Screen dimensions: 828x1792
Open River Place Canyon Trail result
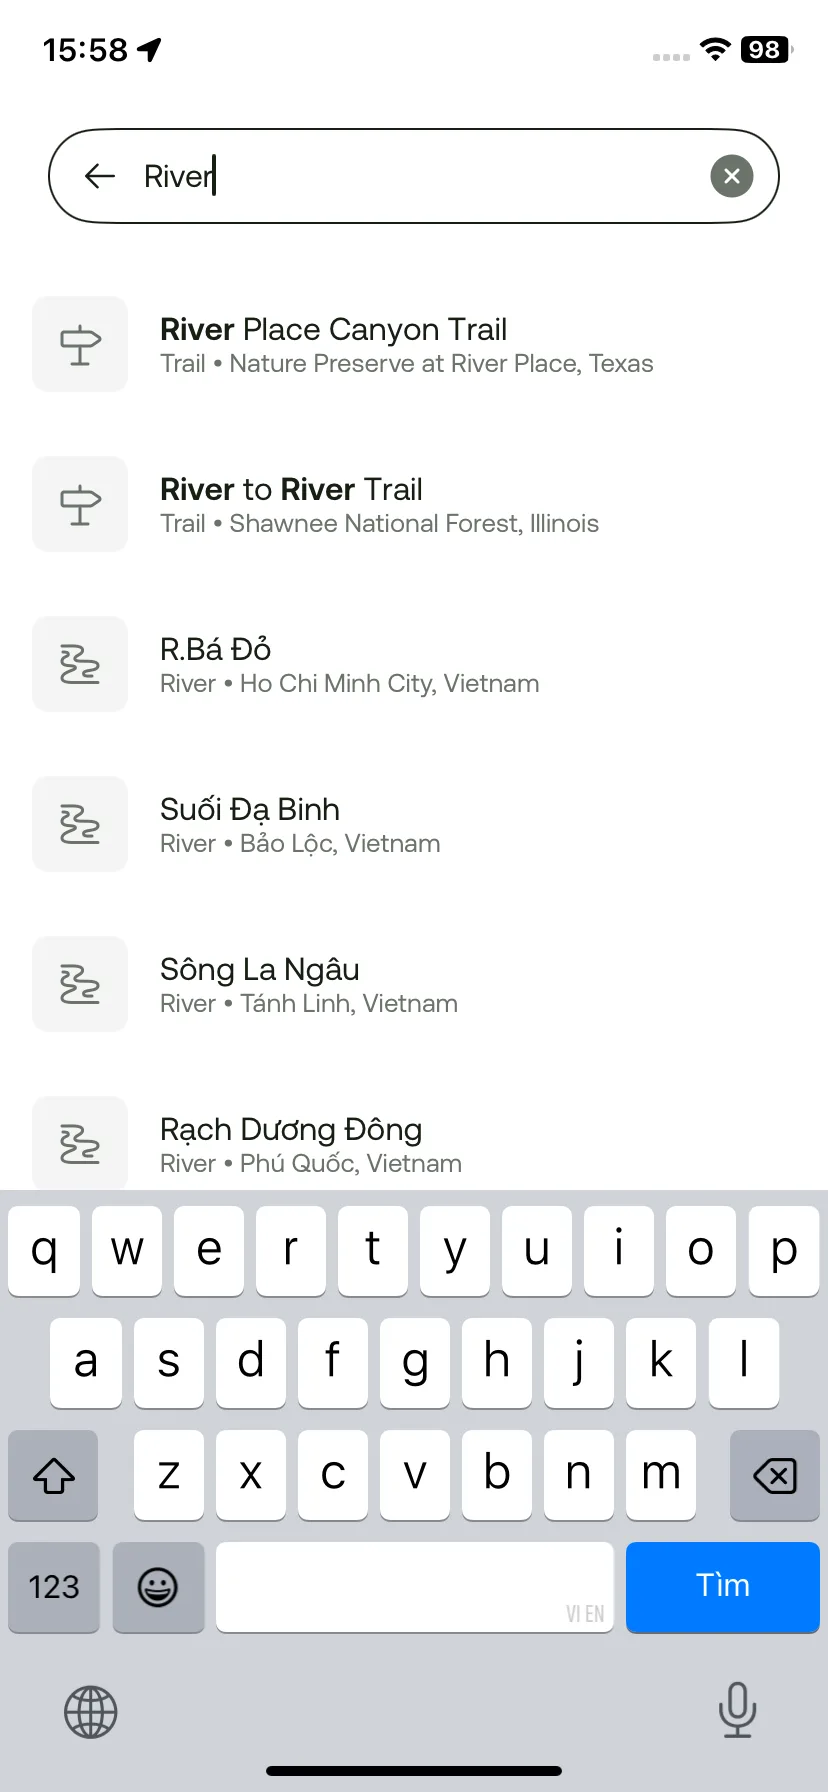(414, 344)
